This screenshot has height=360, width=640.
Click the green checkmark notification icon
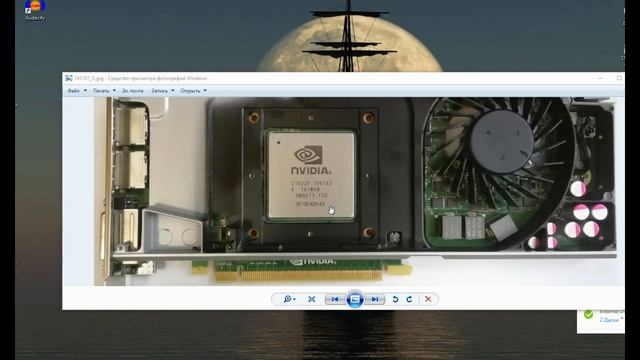[588, 314]
